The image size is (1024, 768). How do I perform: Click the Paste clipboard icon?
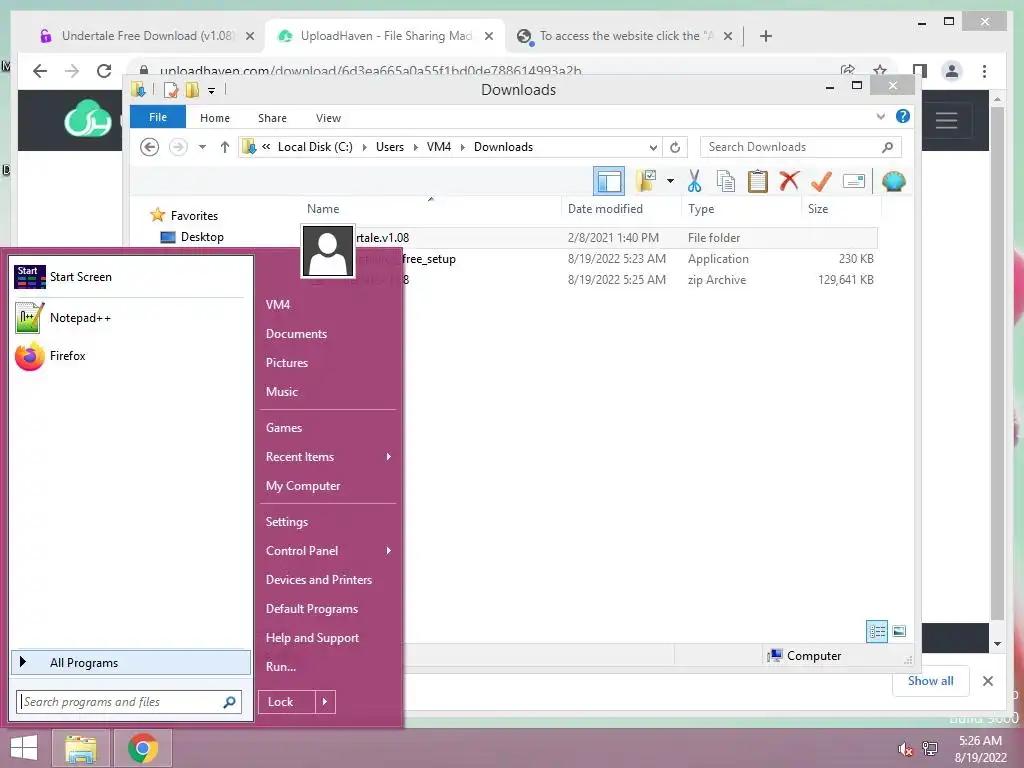click(757, 181)
